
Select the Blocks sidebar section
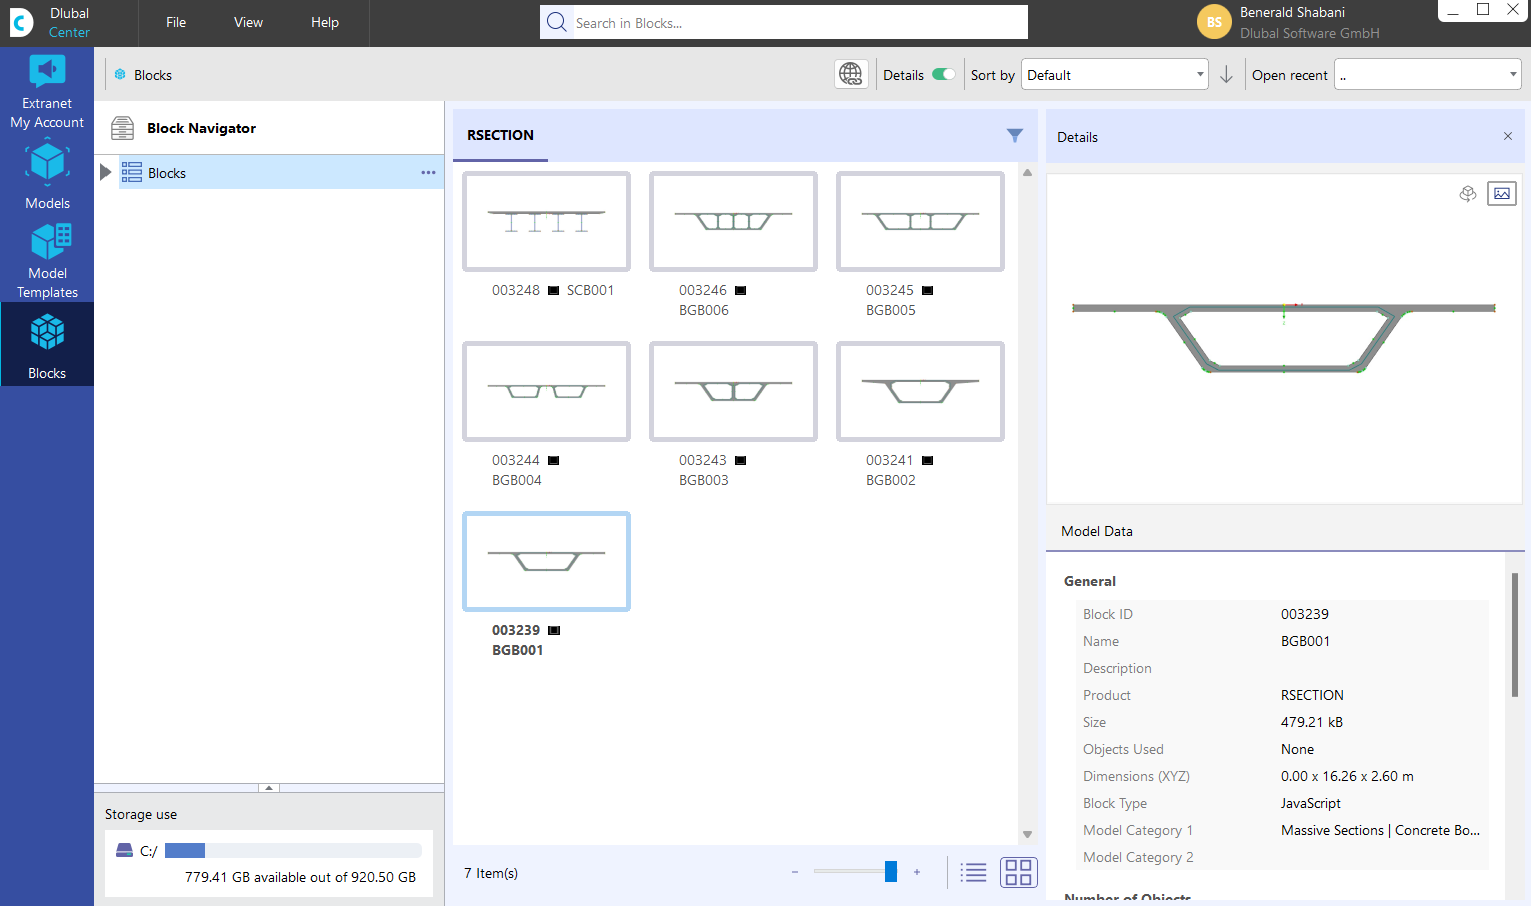click(x=47, y=345)
